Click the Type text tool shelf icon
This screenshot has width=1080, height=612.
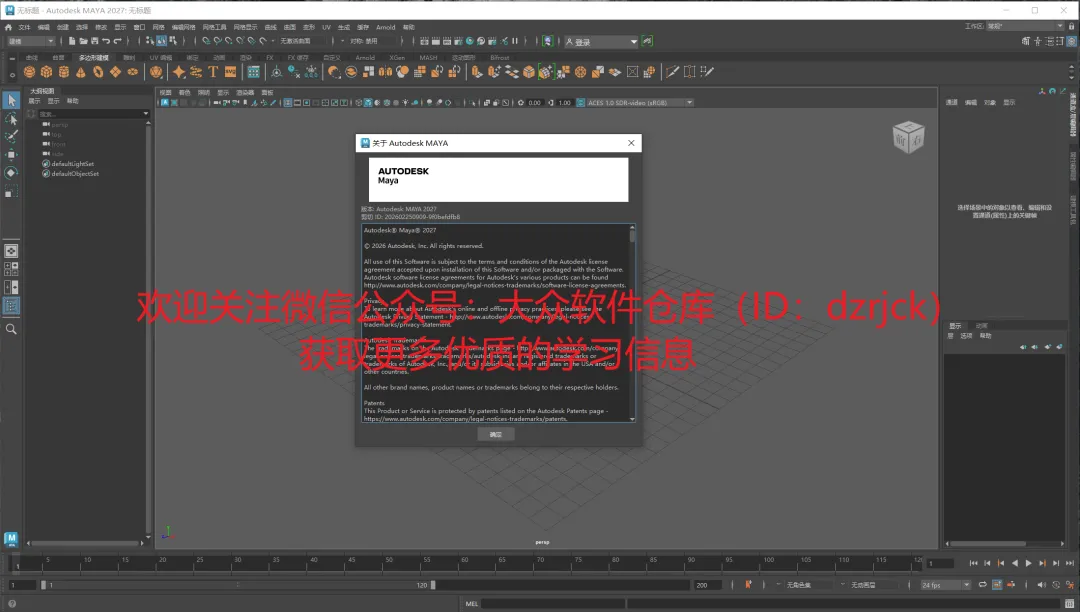[x=213, y=72]
